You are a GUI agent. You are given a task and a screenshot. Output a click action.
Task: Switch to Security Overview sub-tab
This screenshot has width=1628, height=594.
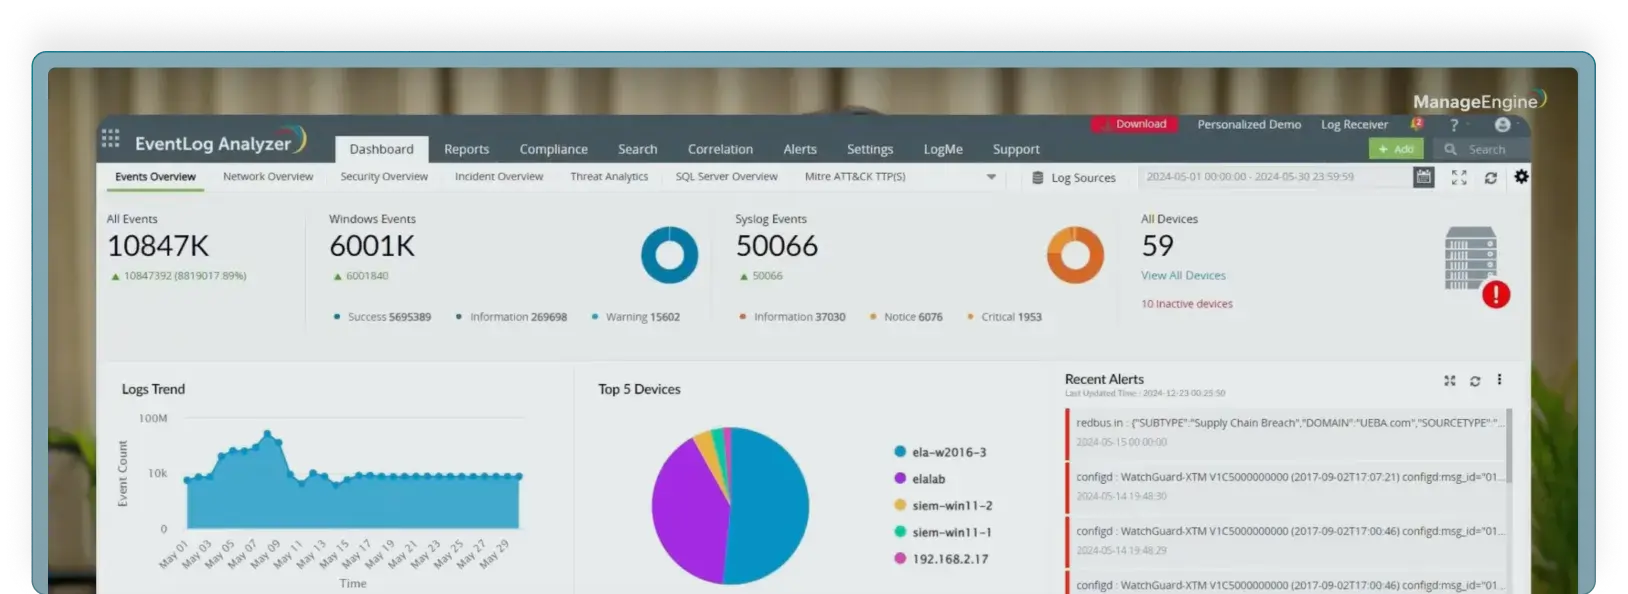(x=384, y=177)
